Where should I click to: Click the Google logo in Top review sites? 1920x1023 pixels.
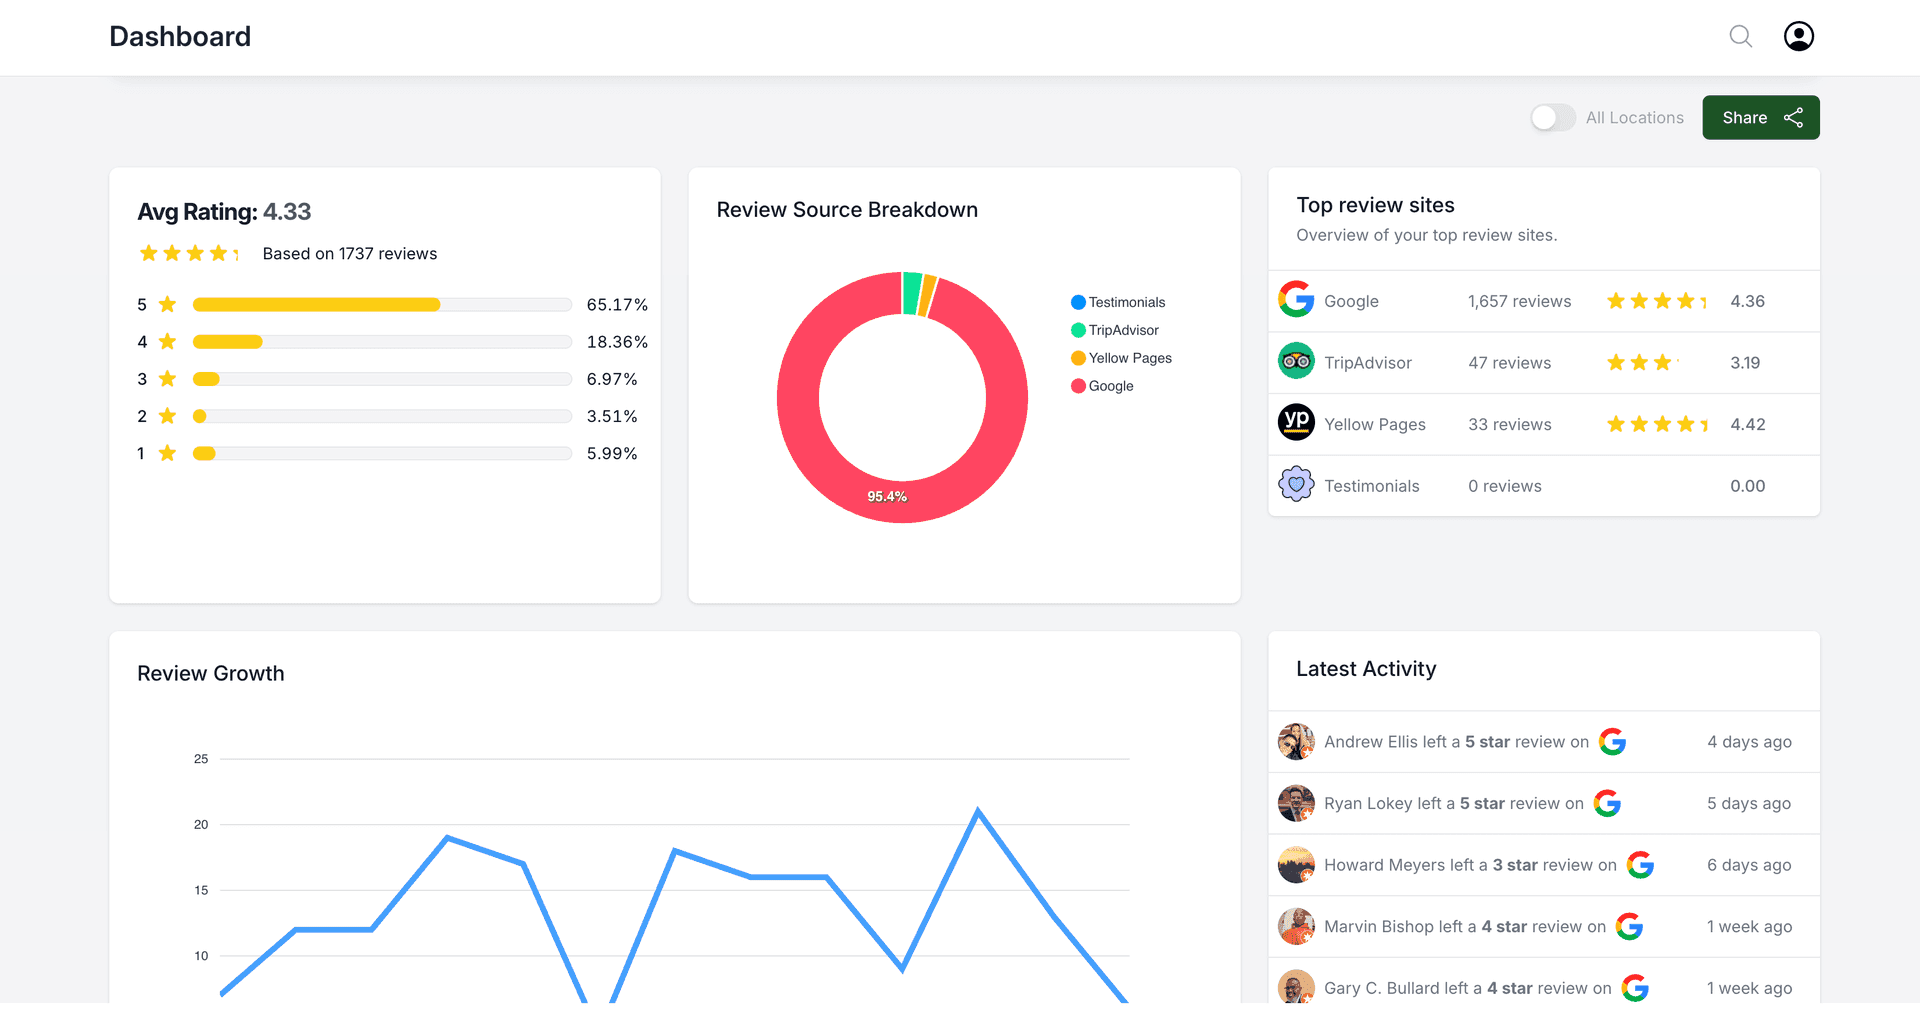tap(1296, 300)
